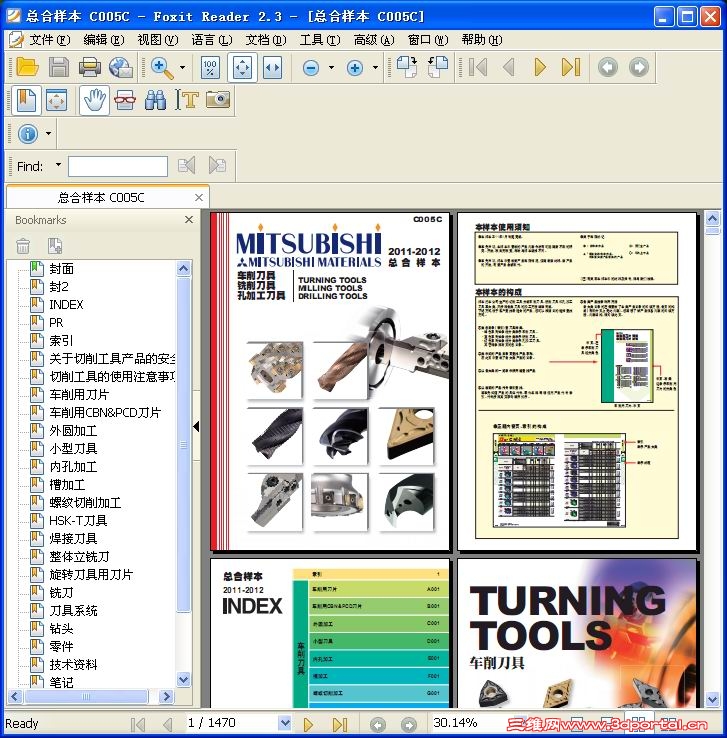Image resolution: width=727 pixels, height=738 pixels.
Task: Jump to 车削用刀片 bookmark
Action: click(79, 394)
